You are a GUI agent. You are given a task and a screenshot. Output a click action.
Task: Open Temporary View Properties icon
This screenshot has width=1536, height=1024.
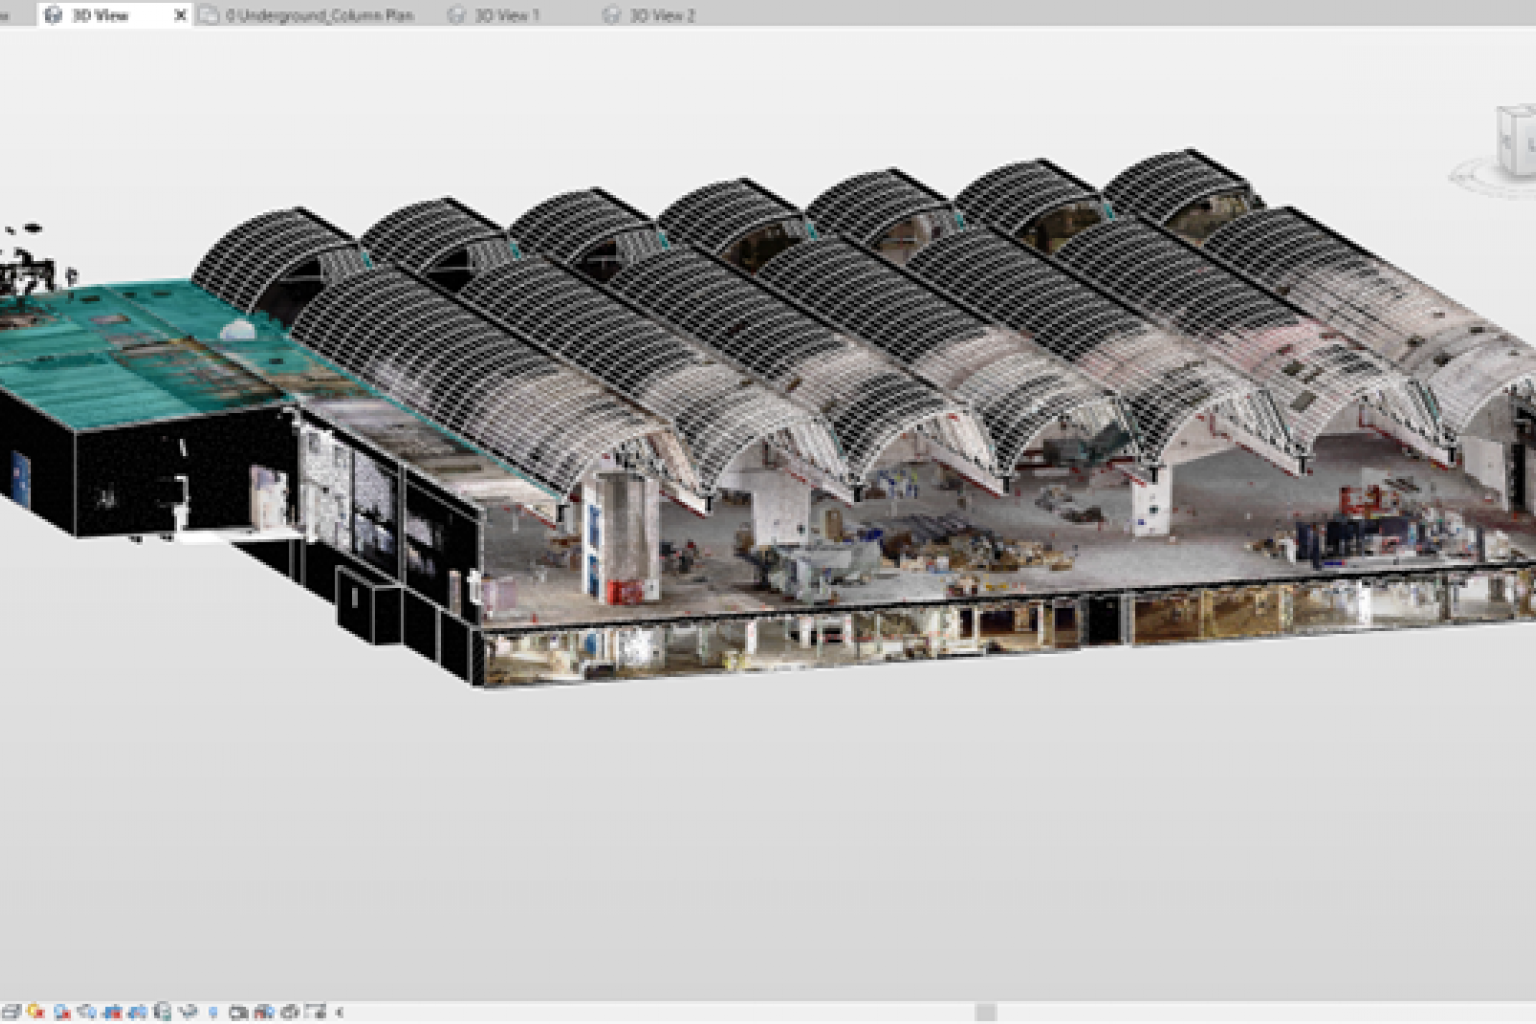pyautogui.click(x=238, y=1012)
